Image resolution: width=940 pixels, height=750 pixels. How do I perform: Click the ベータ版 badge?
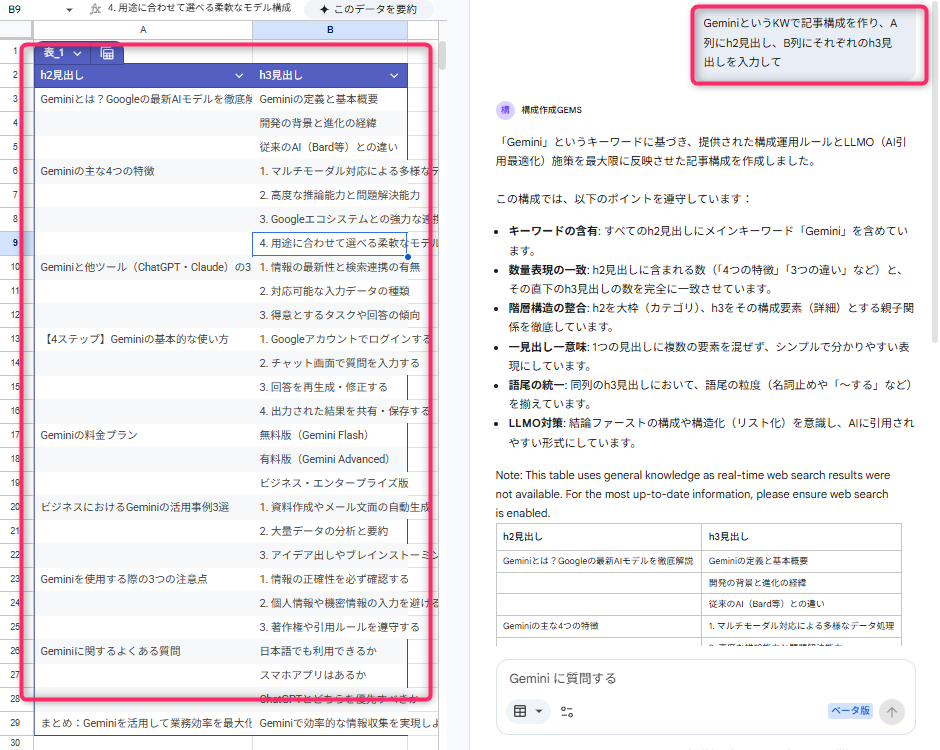point(849,711)
